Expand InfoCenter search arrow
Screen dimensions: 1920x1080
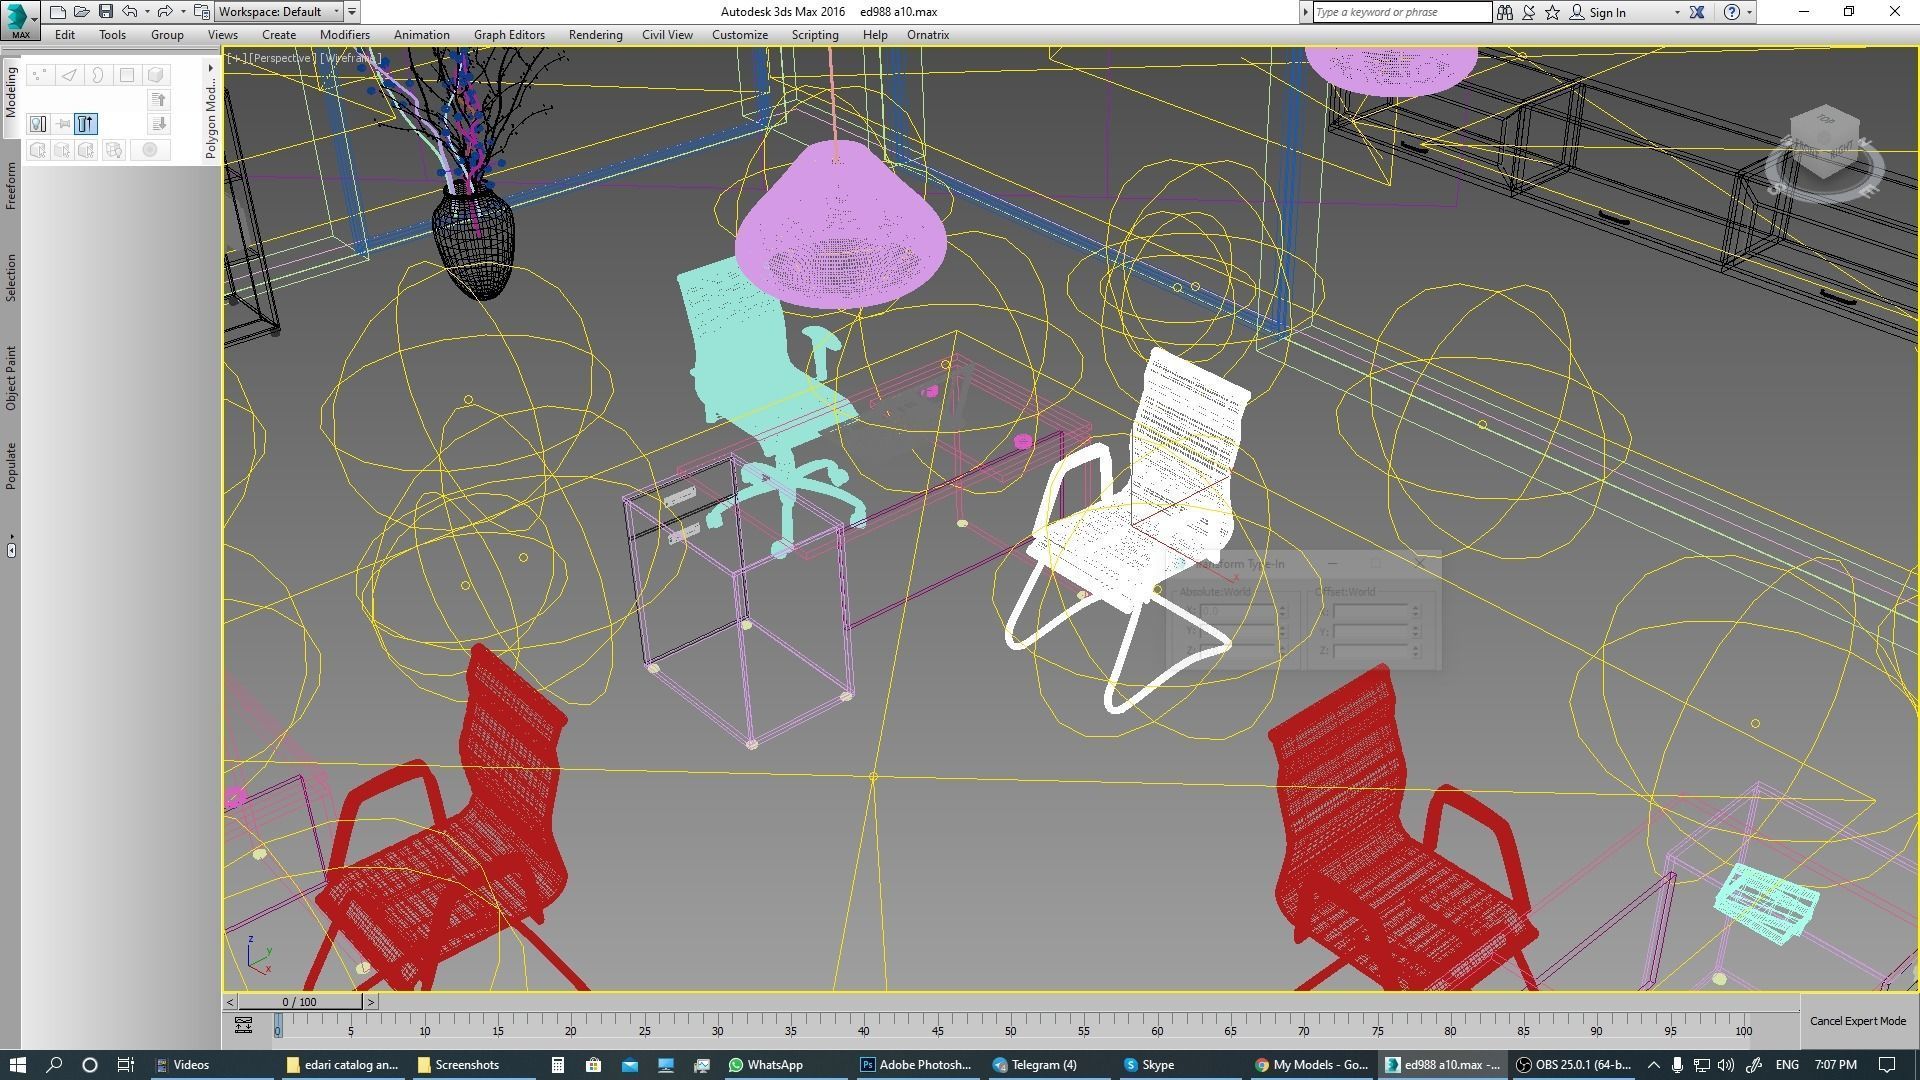tap(1305, 12)
